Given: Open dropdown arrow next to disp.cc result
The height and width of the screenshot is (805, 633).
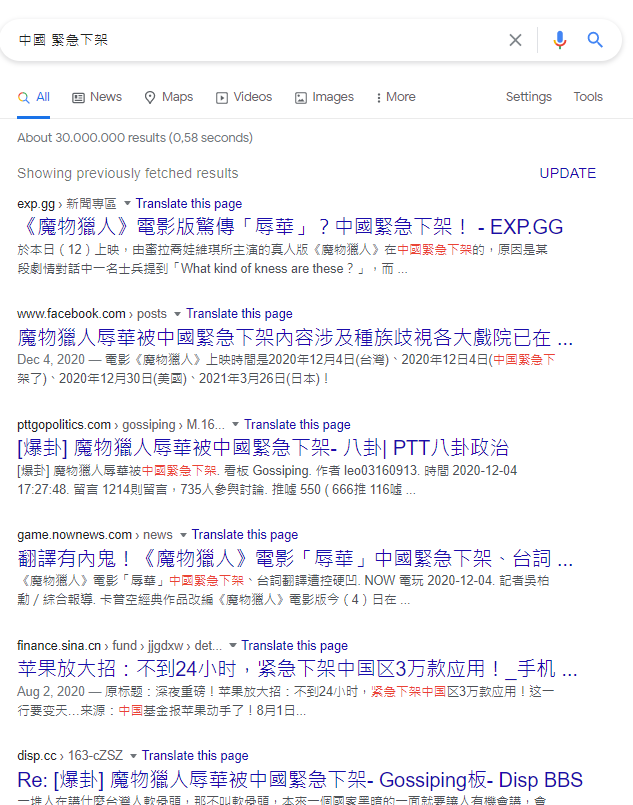Looking at the screenshot, I should (133, 755).
